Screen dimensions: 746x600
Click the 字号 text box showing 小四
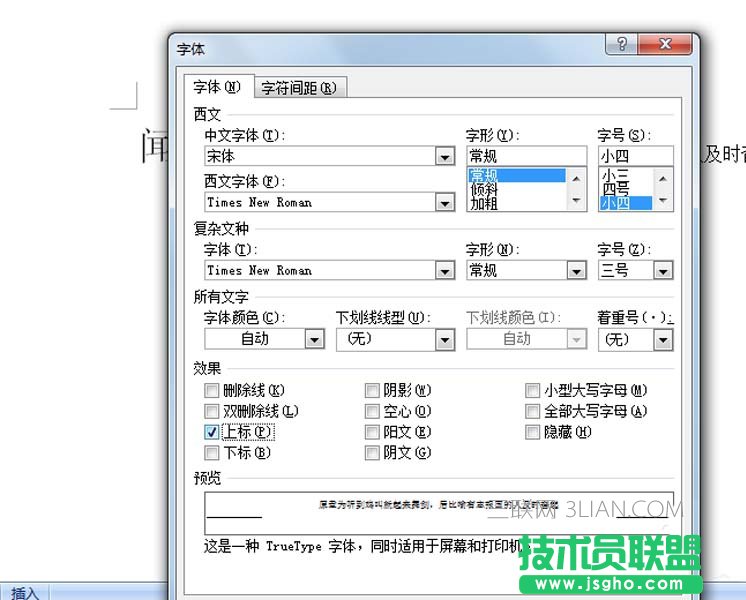click(x=636, y=156)
